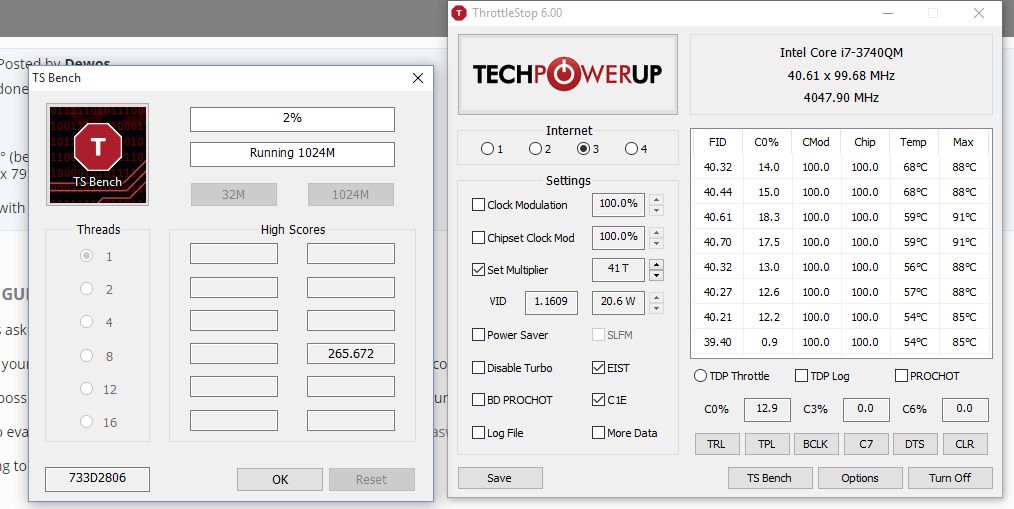Click OK in TS Bench dialog

tap(280, 479)
